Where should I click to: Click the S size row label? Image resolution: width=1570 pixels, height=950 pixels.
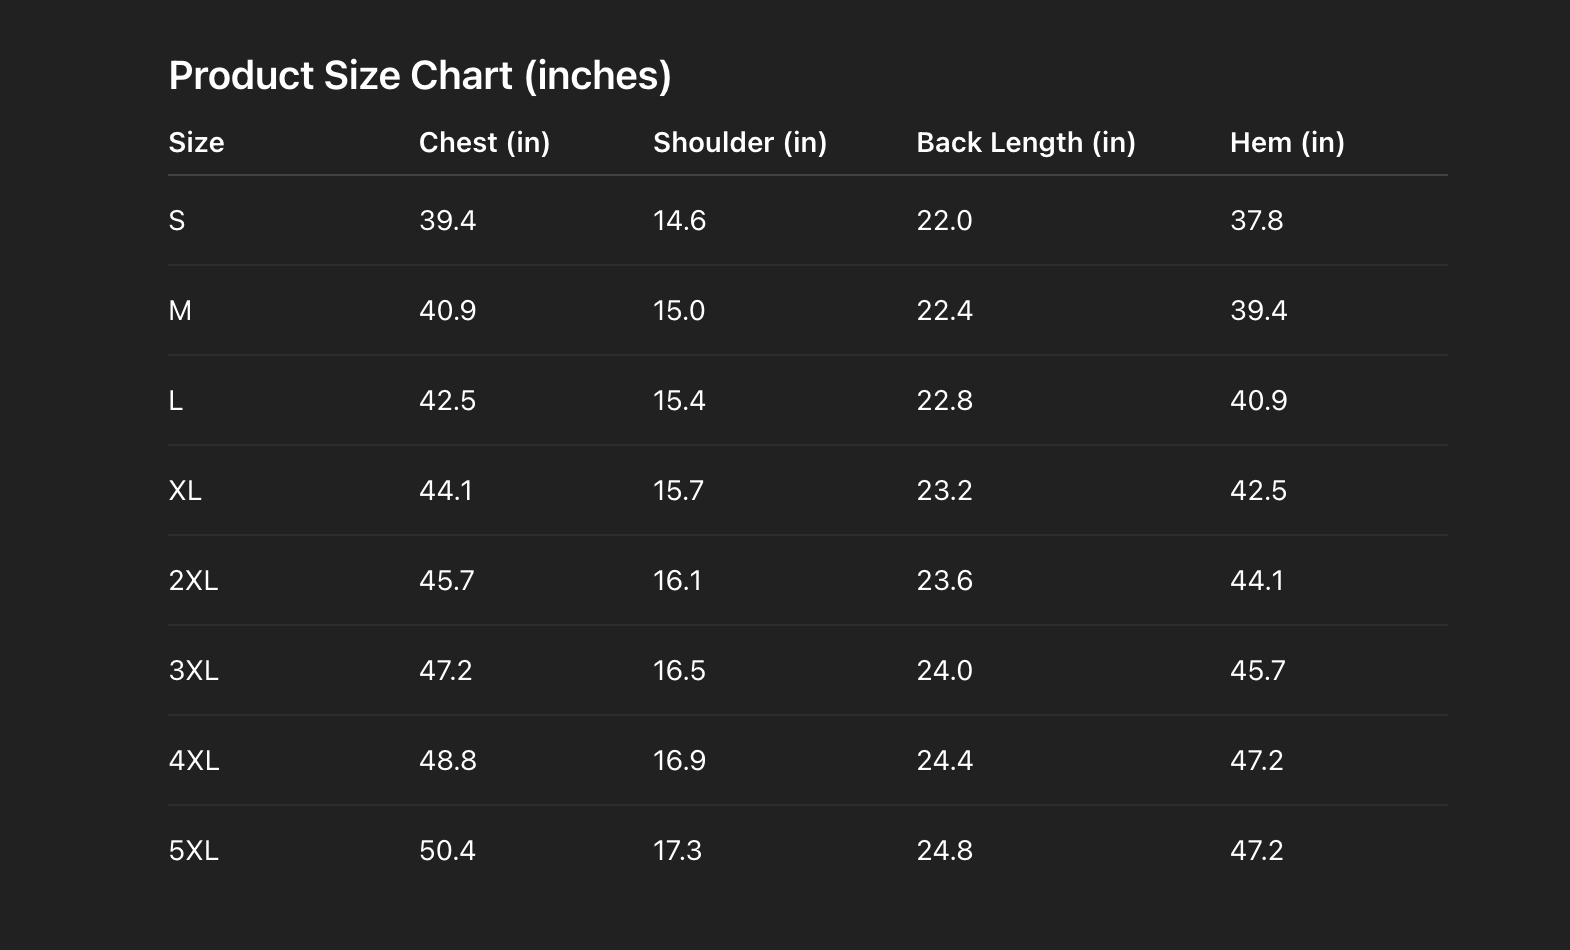pos(177,221)
